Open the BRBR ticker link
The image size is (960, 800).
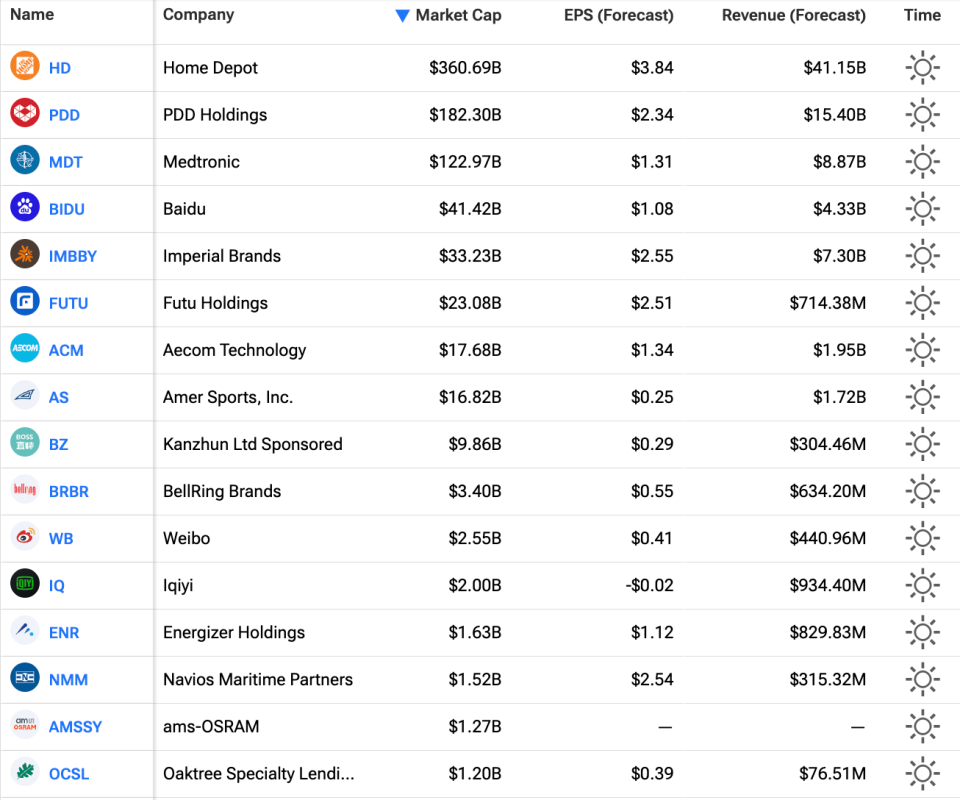[x=68, y=491]
